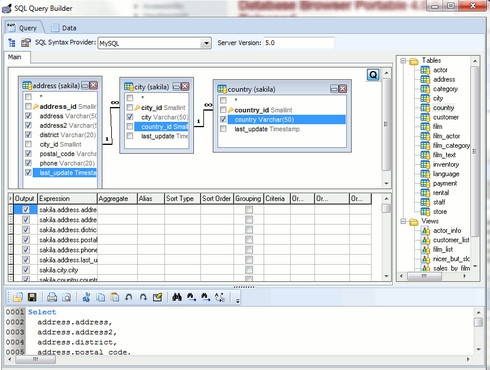The height and width of the screenshot is (370, 490).
Task: Check last_update Timestamp in country table
Action: [223, 129]
